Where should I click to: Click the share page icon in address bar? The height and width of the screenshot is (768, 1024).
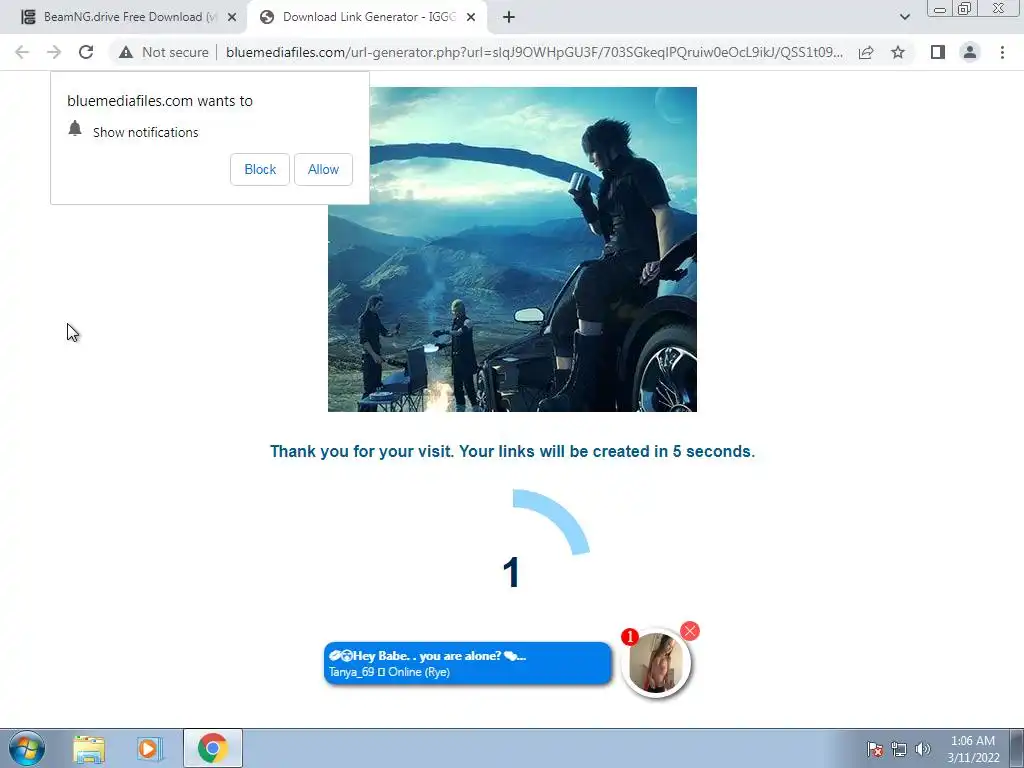coord(866,52)
